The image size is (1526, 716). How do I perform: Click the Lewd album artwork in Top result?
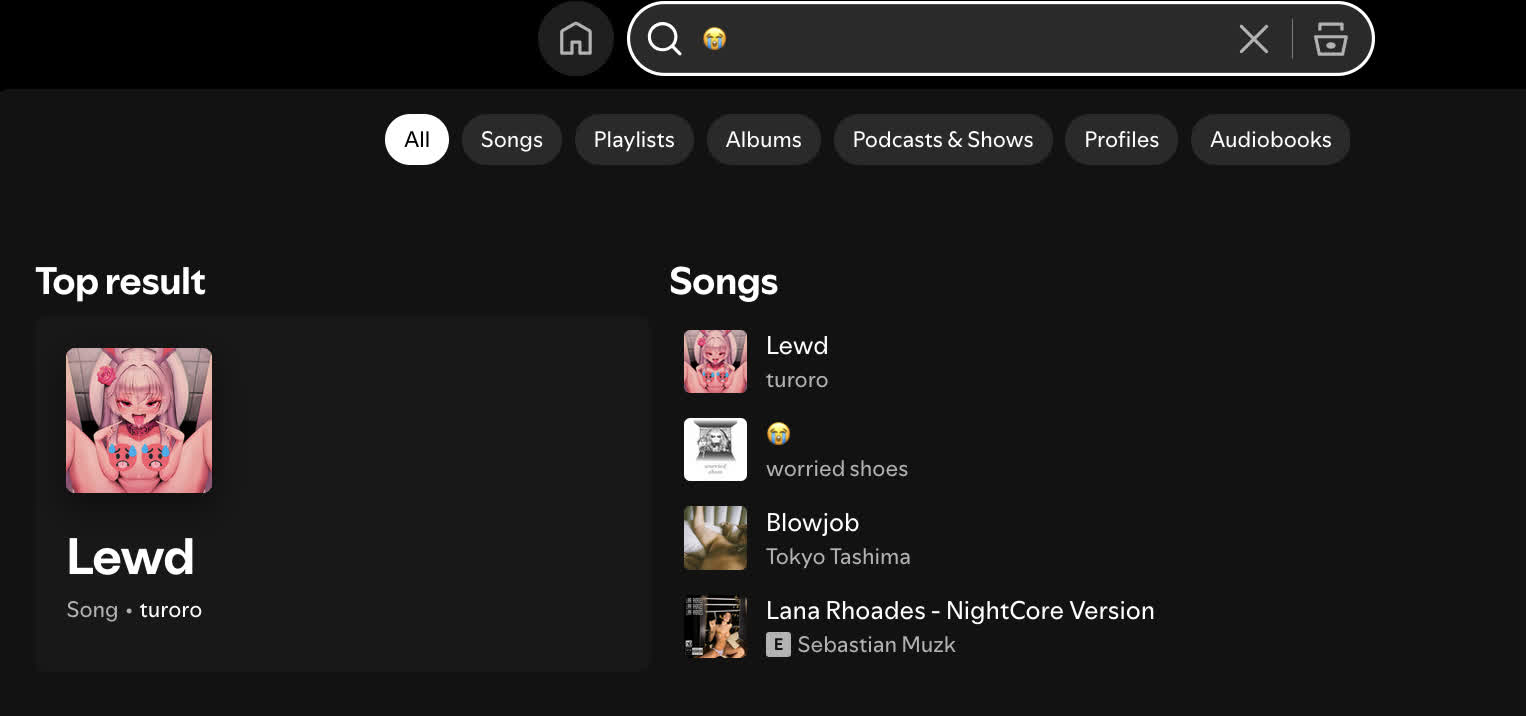pyautogui.click(x=138, y=420)
